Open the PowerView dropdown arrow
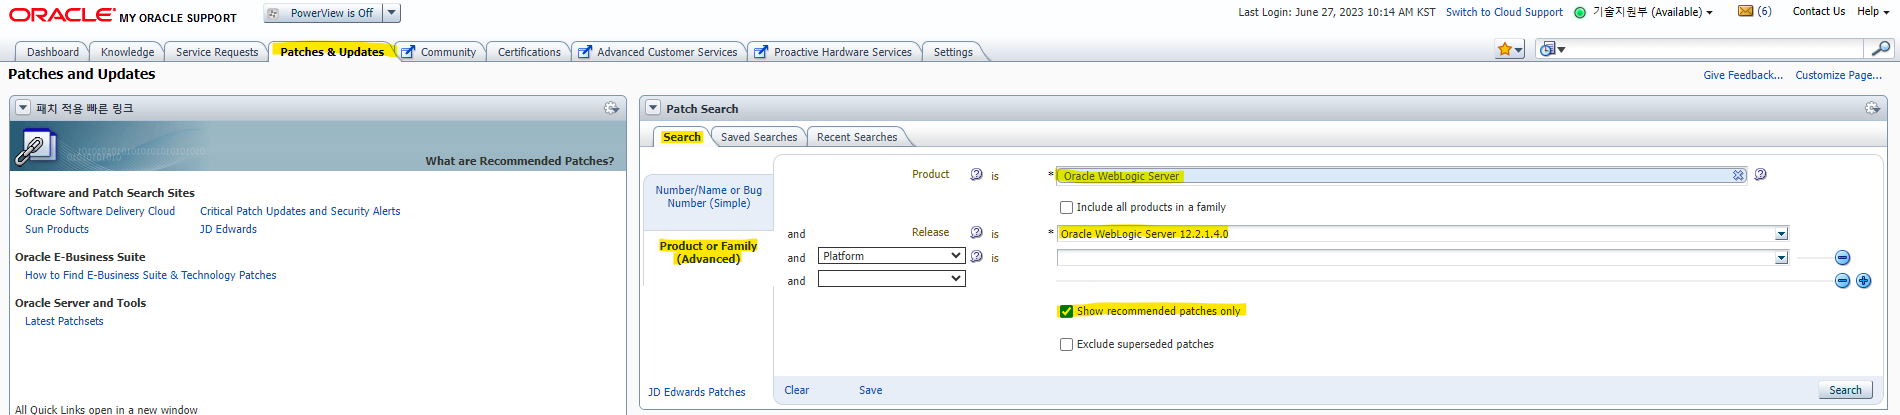This screenshot has width=1900, height=415. coord(392,13)
